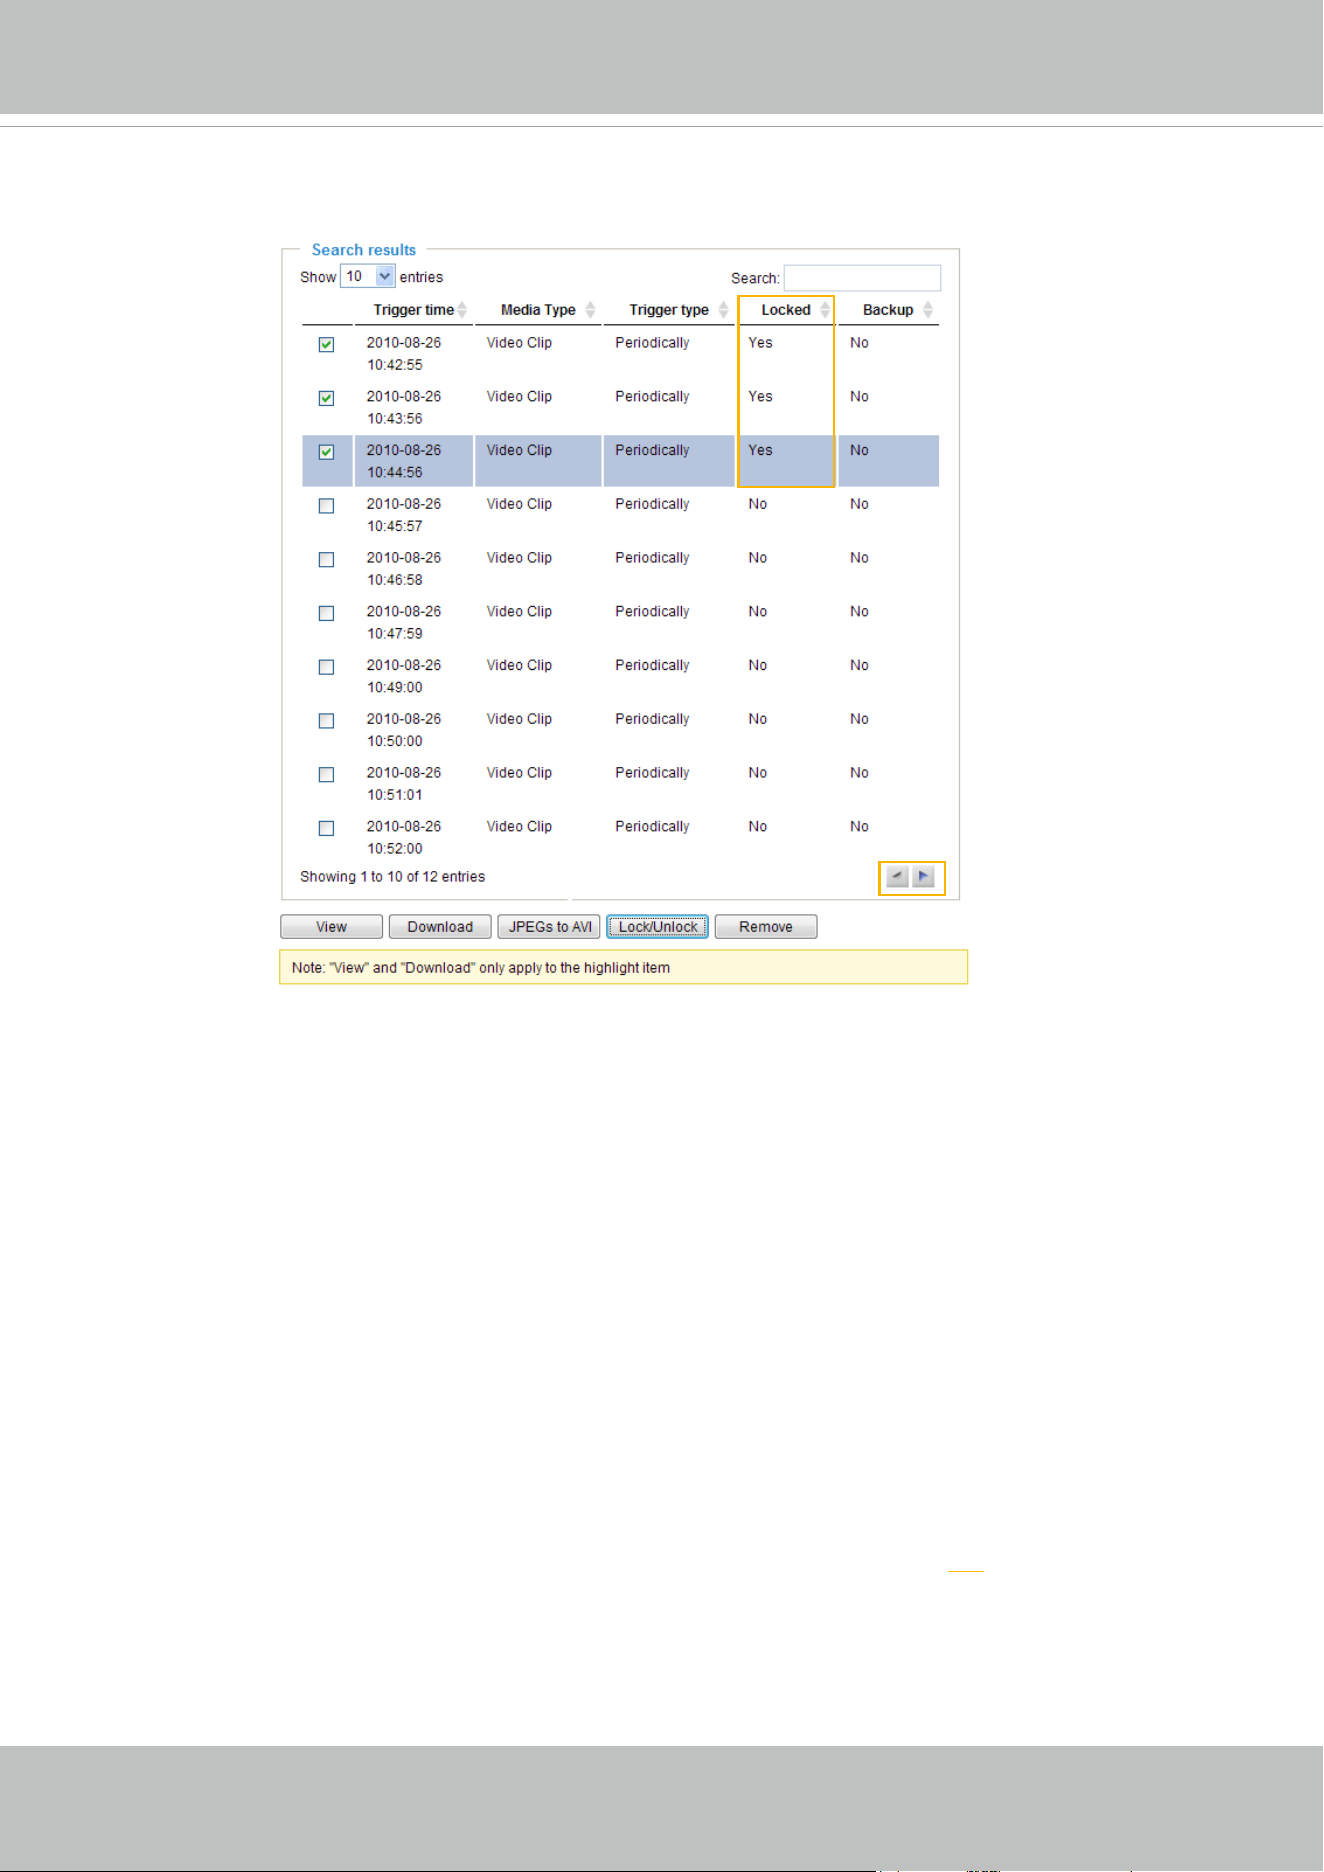The image size is (1324, 1872).
Task: Select the 2010-08-26 10:52:00 trigger time
Action: click(404, 838)
